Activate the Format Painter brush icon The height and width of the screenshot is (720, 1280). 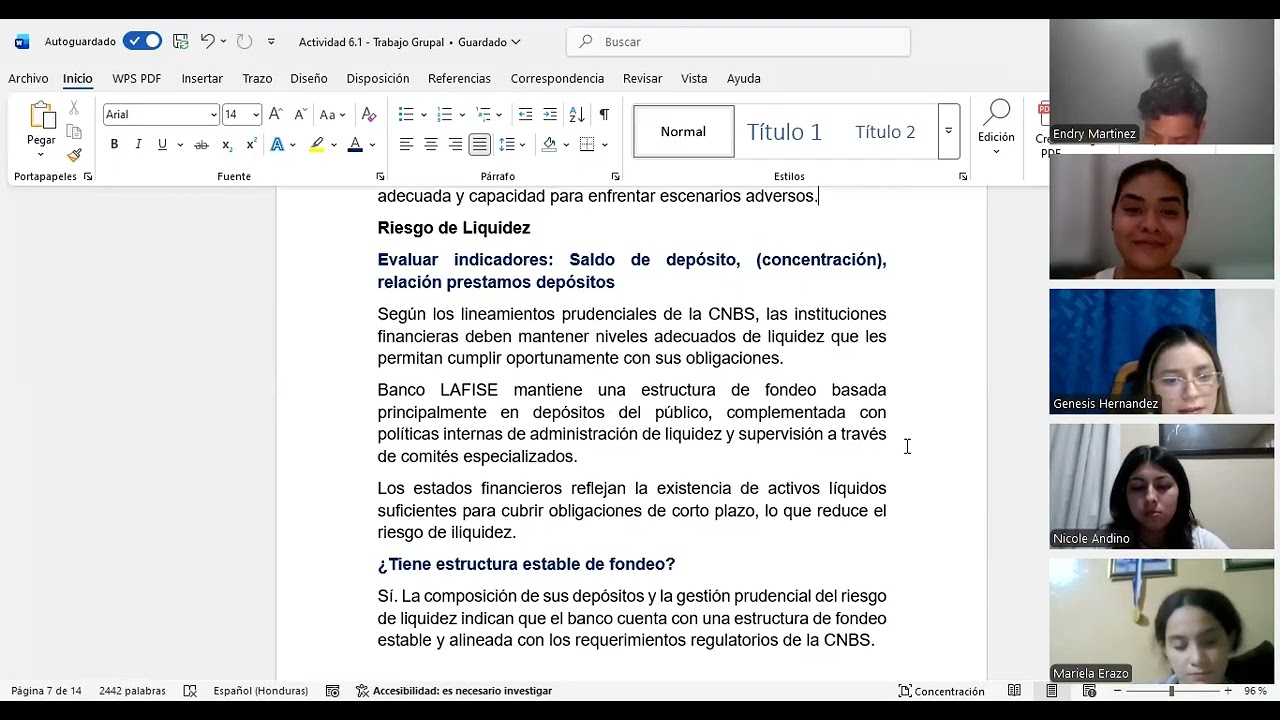tap(74, 155)
